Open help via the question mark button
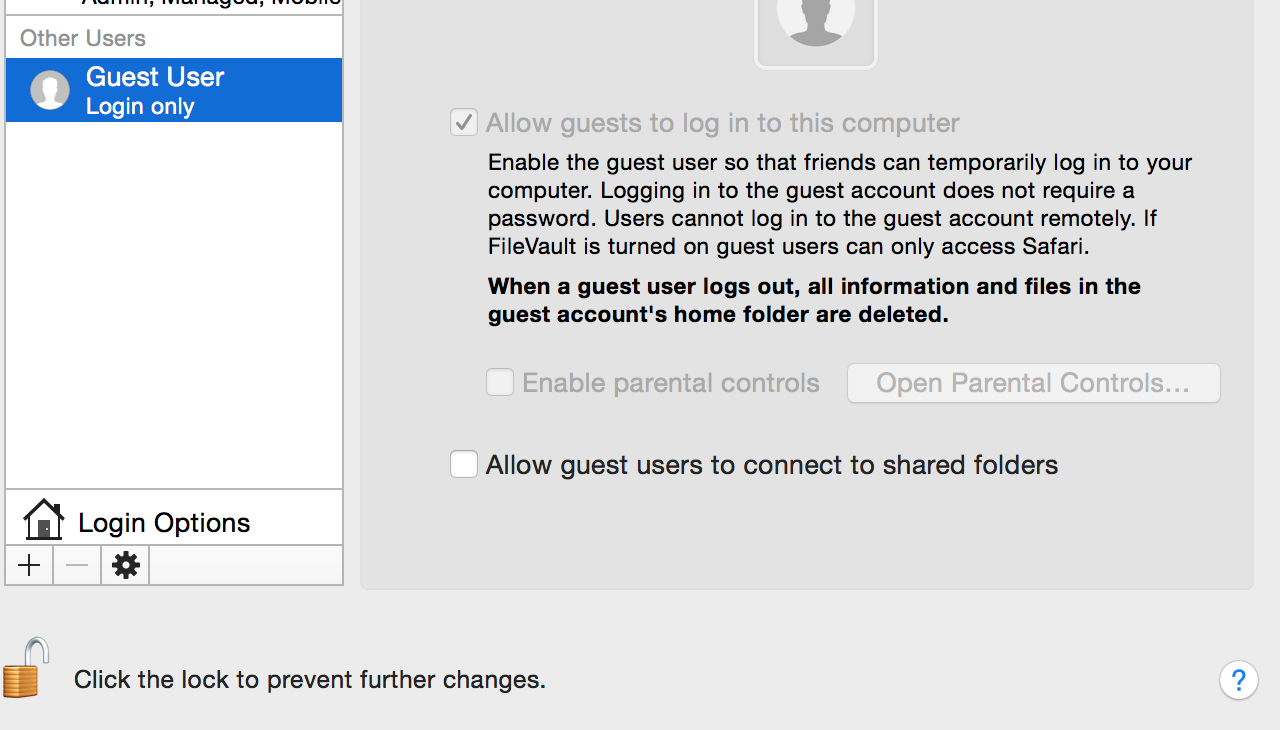The height and width of the screenshot is (730, 1280). tap(1238, 681)
